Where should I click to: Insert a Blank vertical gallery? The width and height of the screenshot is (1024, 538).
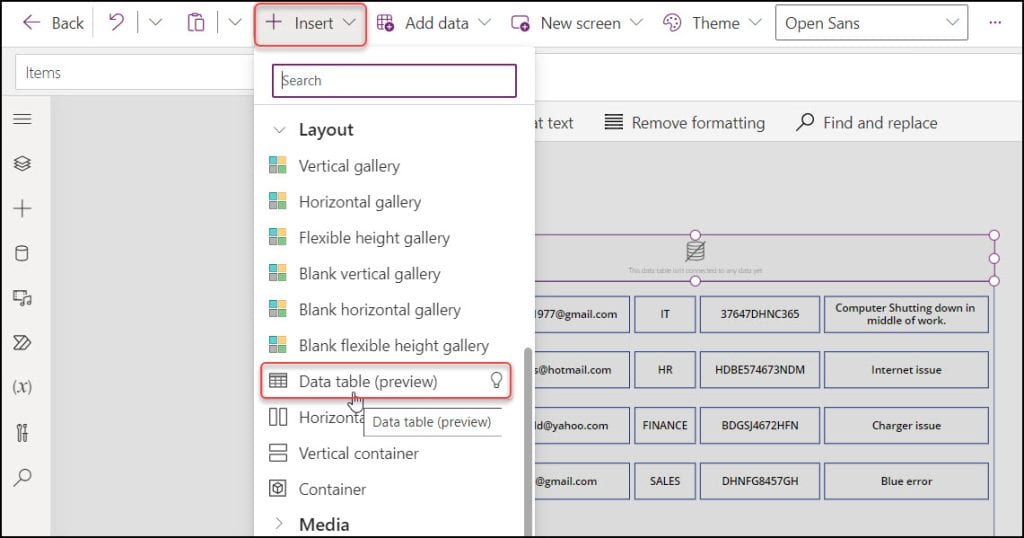(x=369, y=274)
